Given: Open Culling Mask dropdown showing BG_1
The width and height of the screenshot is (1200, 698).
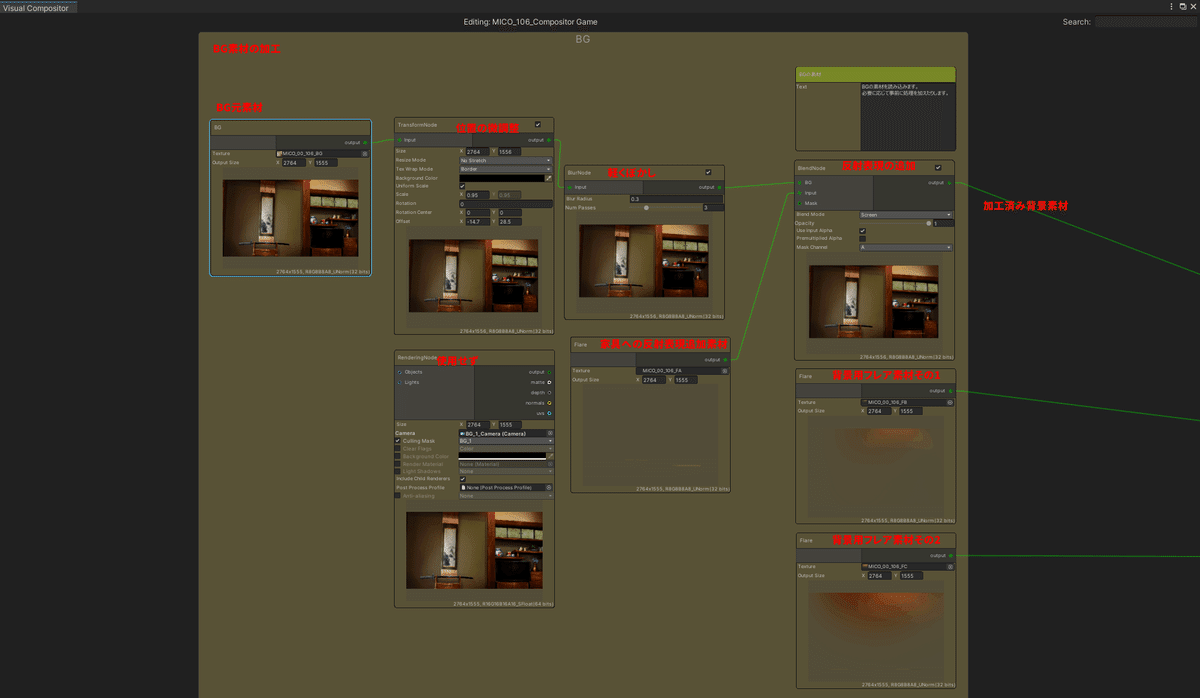Looking at the screenshot, I should [505, 441].
